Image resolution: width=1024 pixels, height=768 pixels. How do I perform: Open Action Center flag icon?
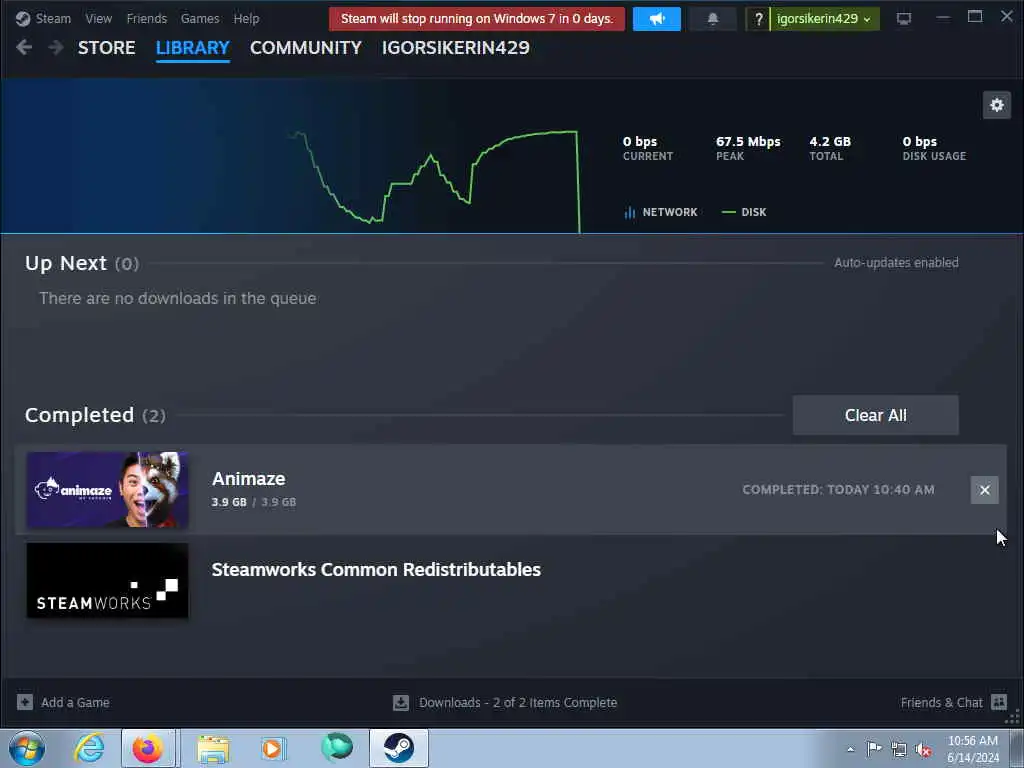[x=874, y=749]
